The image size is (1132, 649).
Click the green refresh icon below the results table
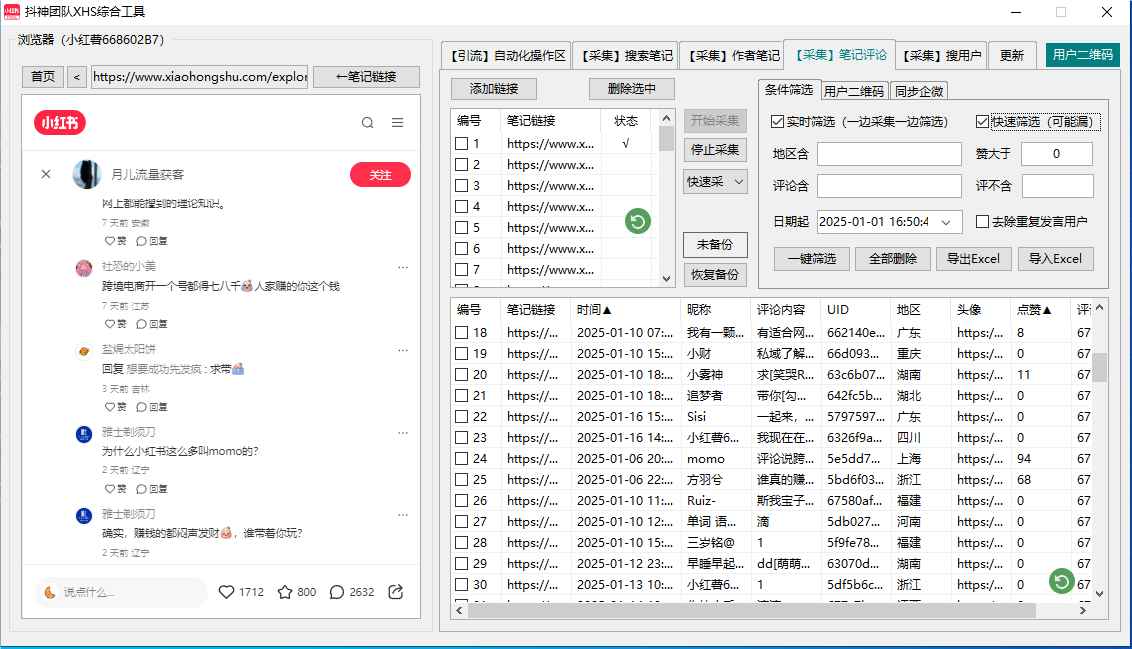coord(1060,580)
